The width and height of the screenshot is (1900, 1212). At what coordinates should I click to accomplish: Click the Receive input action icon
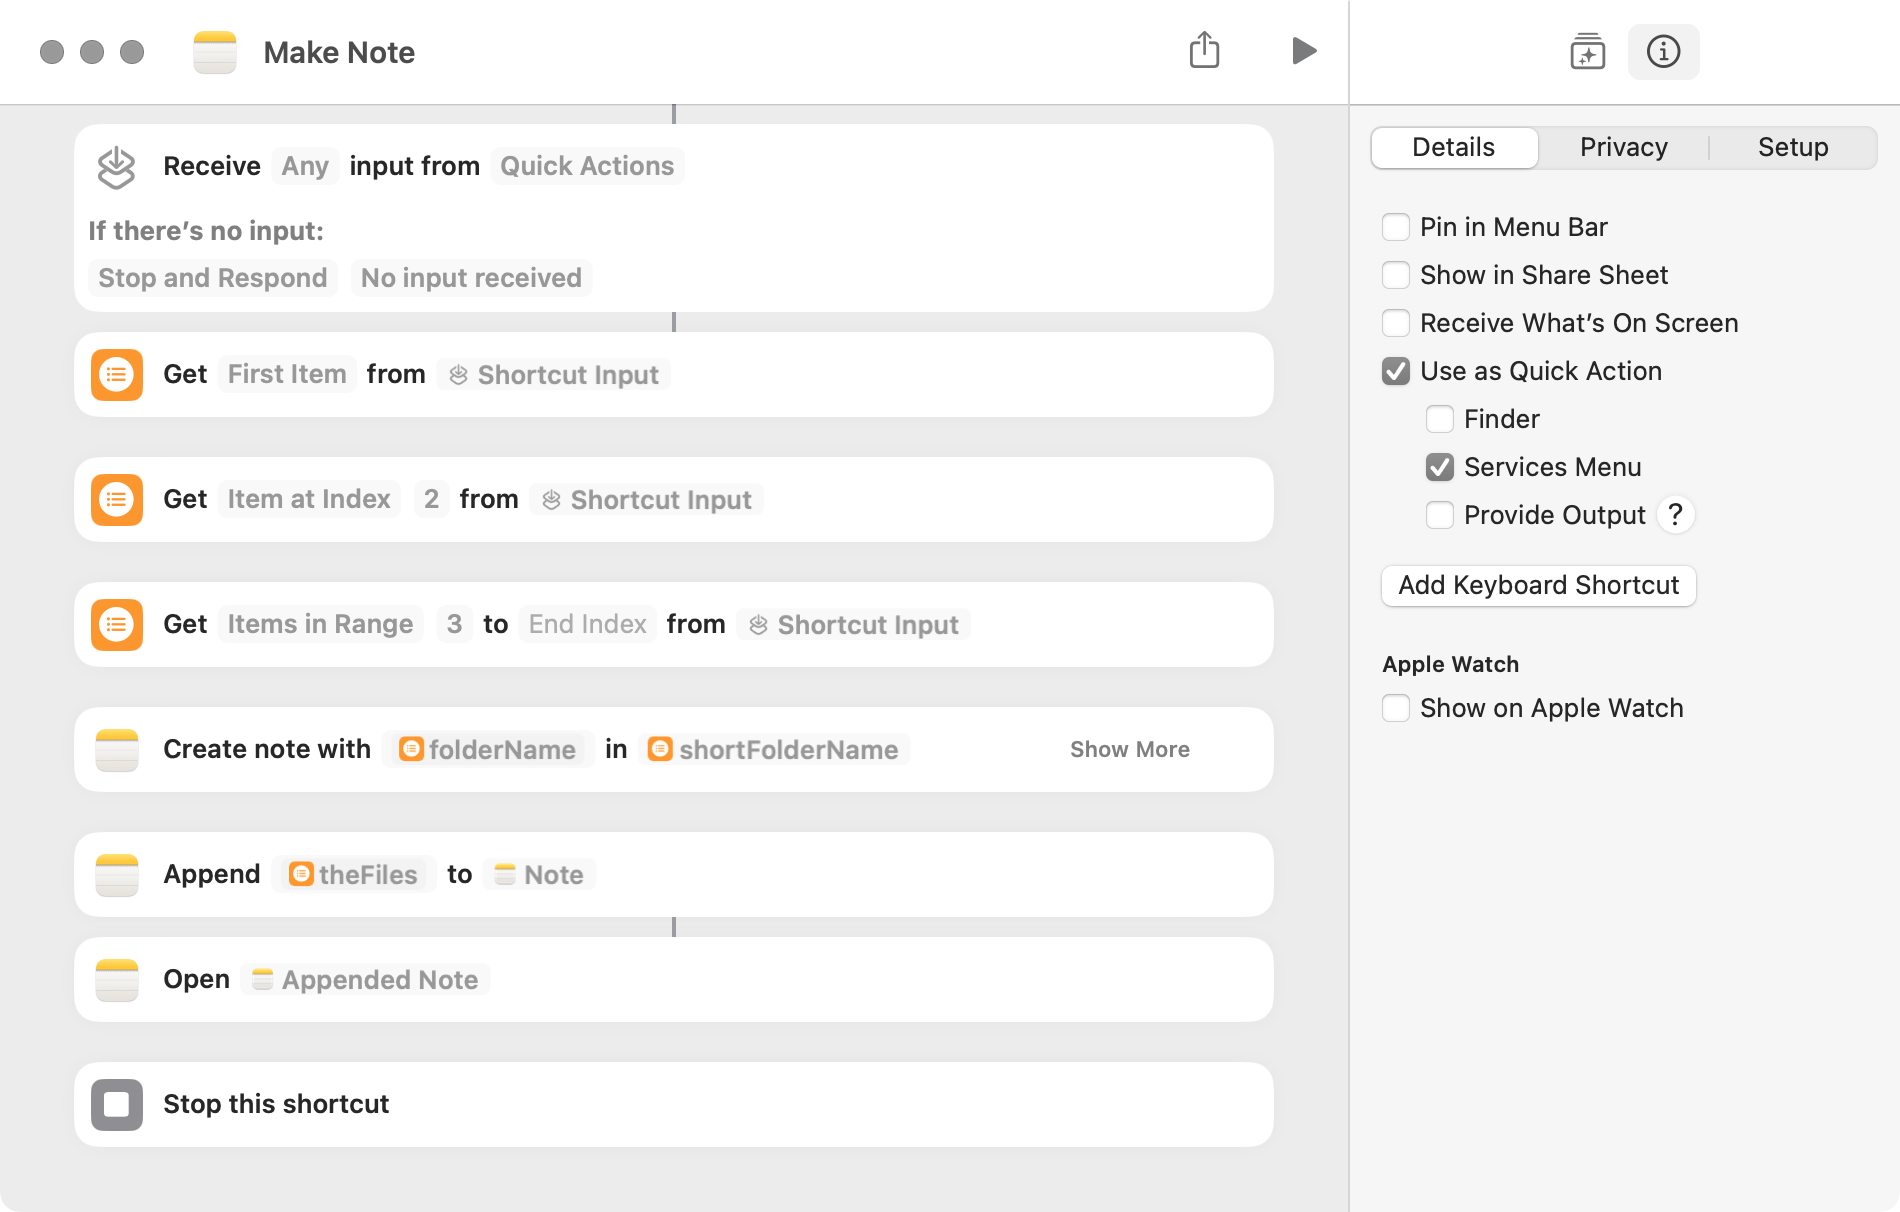[116, 167]
